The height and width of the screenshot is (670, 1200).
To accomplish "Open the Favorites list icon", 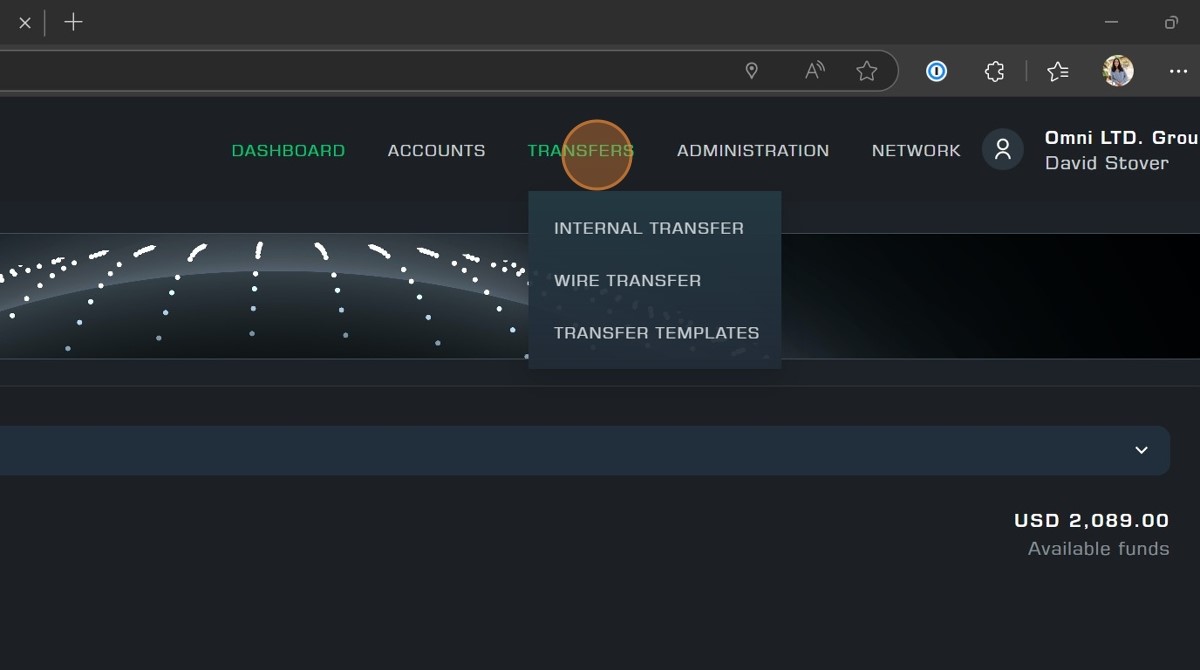I will click(x=1057, y=71).
